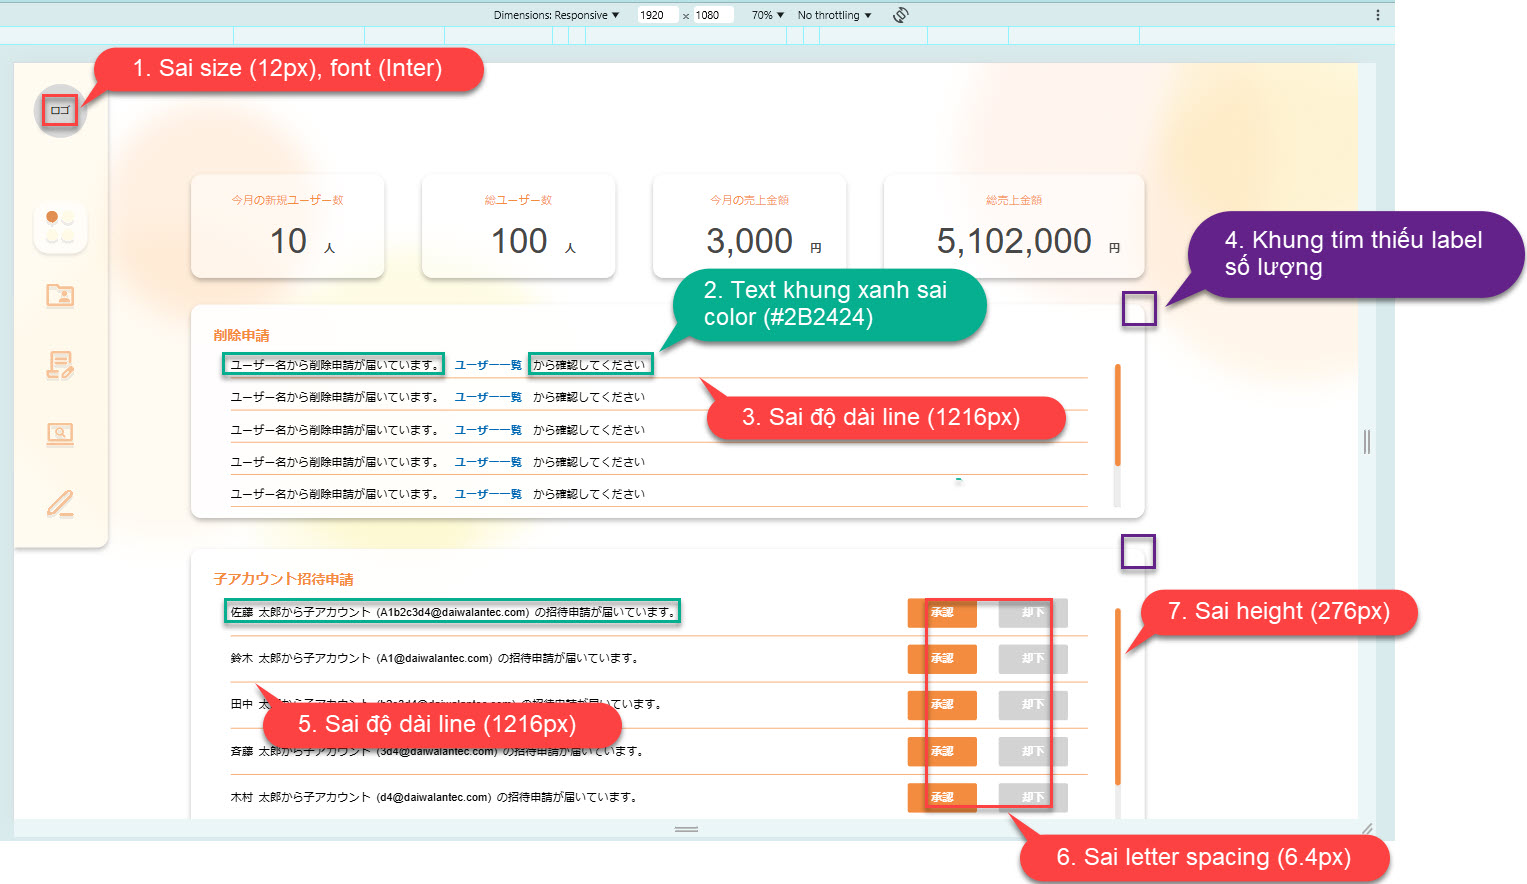Select the pencil icon in the sidebar
Image resolution: width=1527 pixels, height=884 pixels.
60,503
